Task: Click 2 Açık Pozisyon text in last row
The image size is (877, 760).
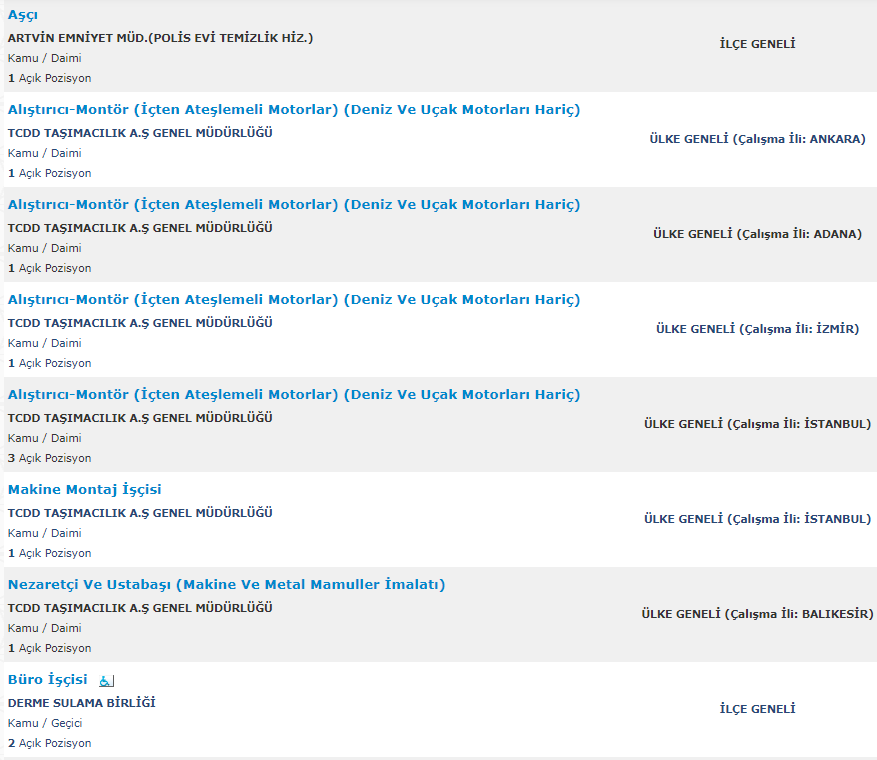Action: click(x=49, y=743)
